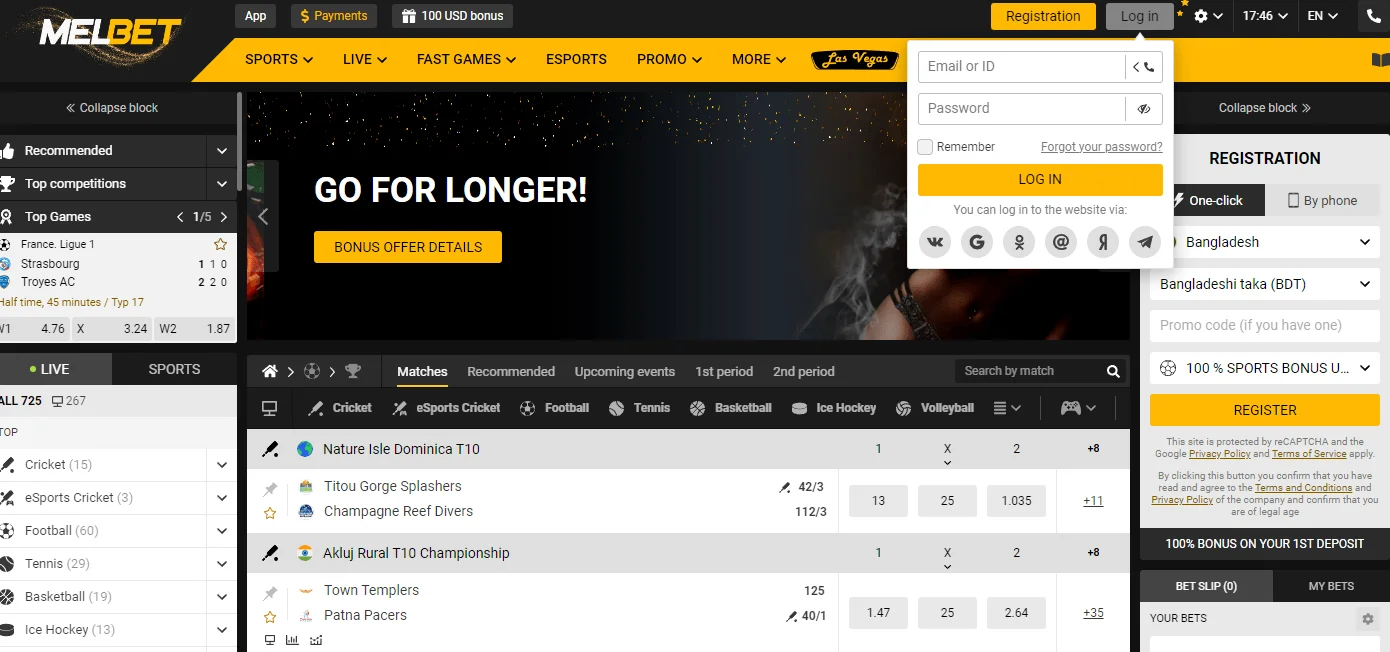The width and height of the screenshot is (1390, 652).
Task: Open the settings gear in header
Action: click(x=1201, y=16)
